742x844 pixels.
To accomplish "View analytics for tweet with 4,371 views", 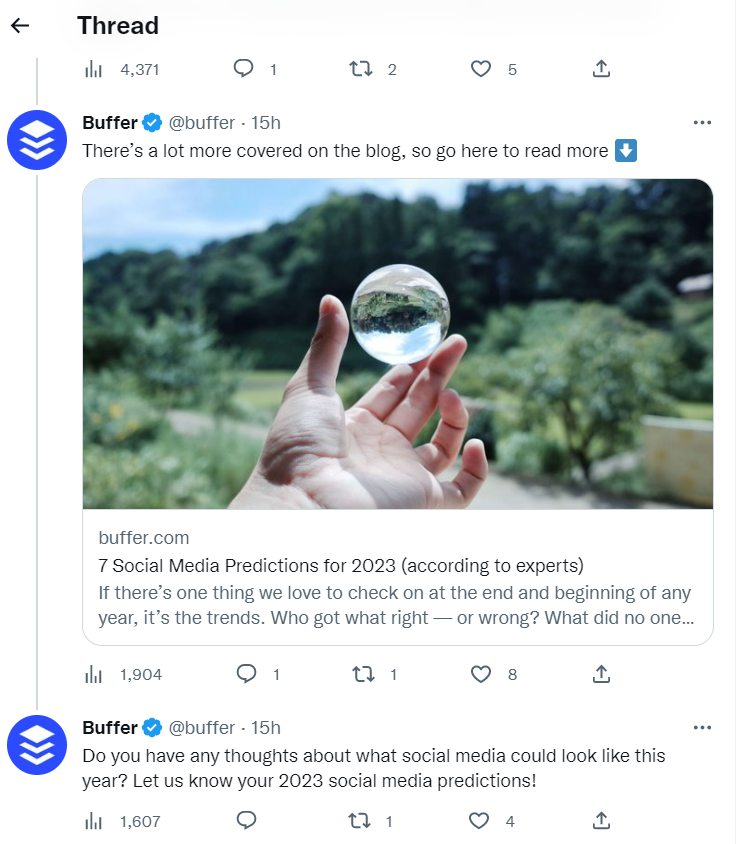I will click(x=94, y=69).
